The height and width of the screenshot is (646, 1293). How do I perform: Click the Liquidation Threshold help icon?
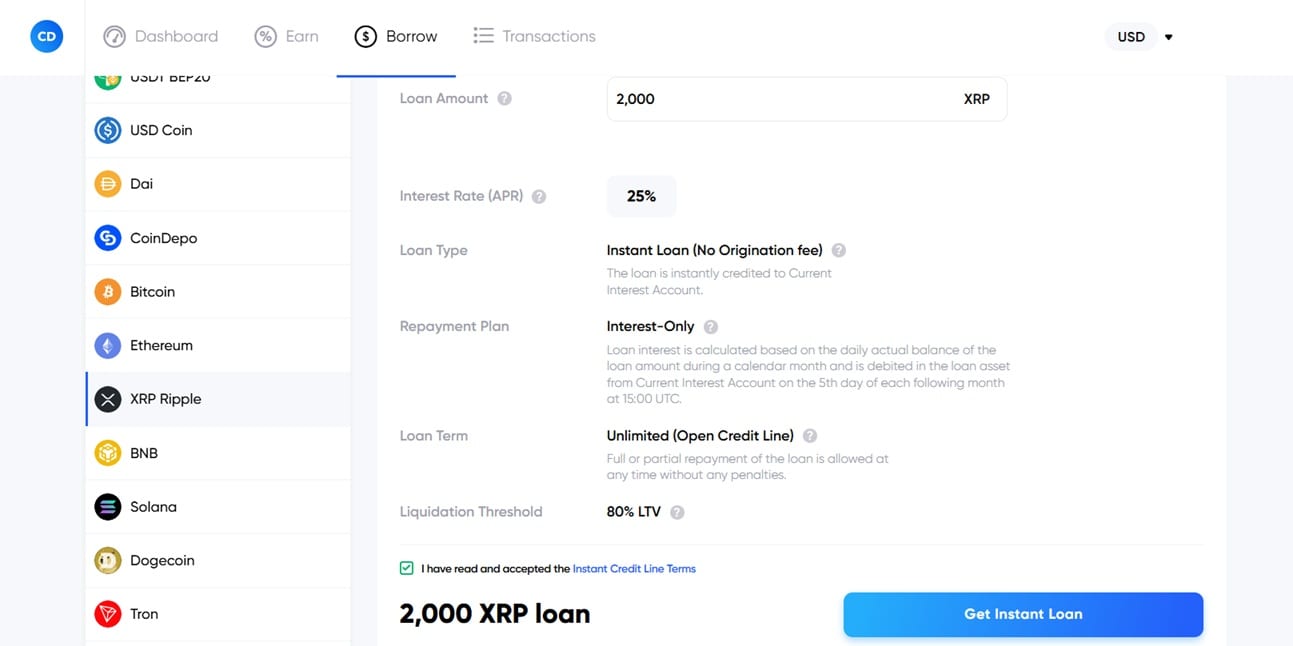click(x=676, y=512)
